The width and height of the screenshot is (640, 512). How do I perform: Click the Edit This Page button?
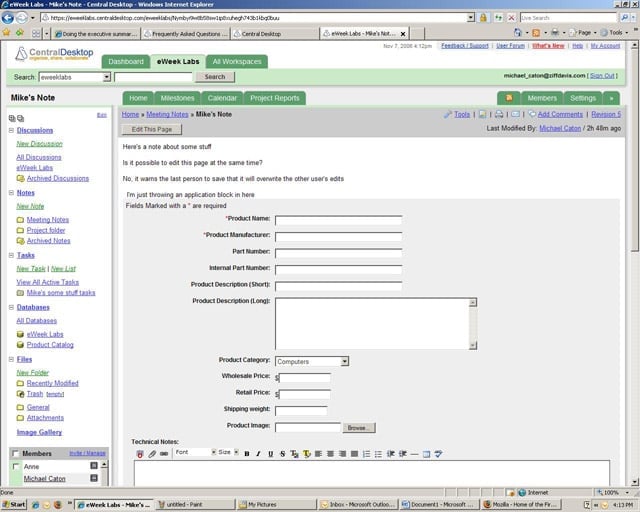[151, 129]
